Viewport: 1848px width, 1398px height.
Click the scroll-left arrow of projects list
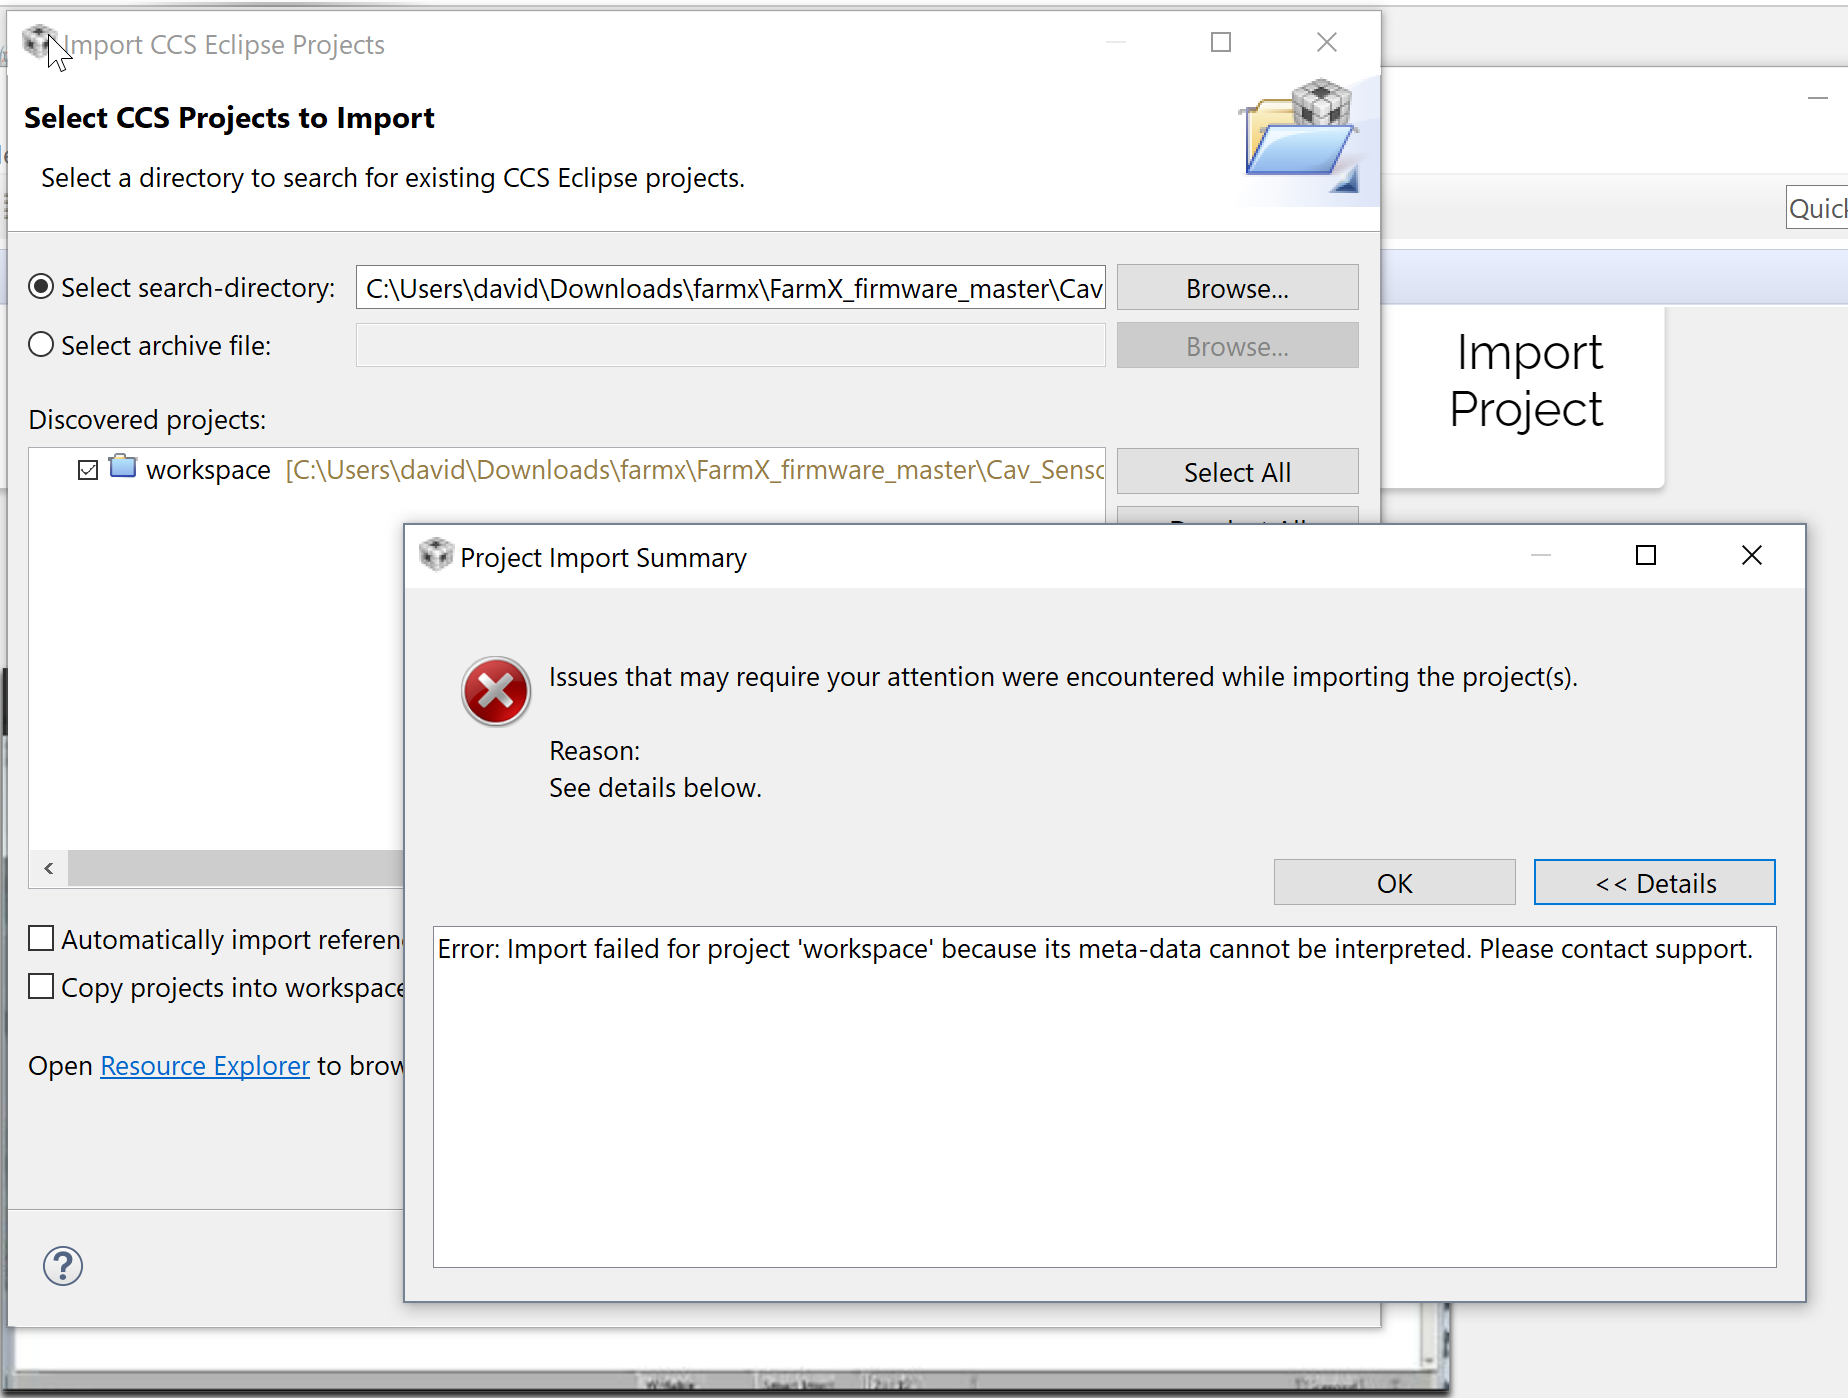coord(49,868)
